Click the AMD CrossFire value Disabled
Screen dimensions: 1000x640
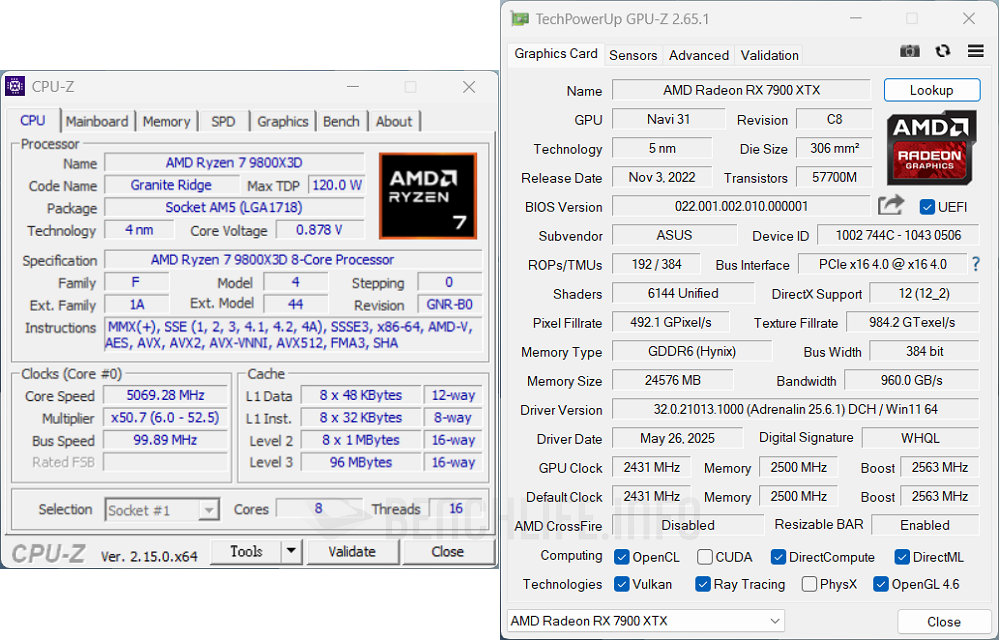[x=688, y=525]
